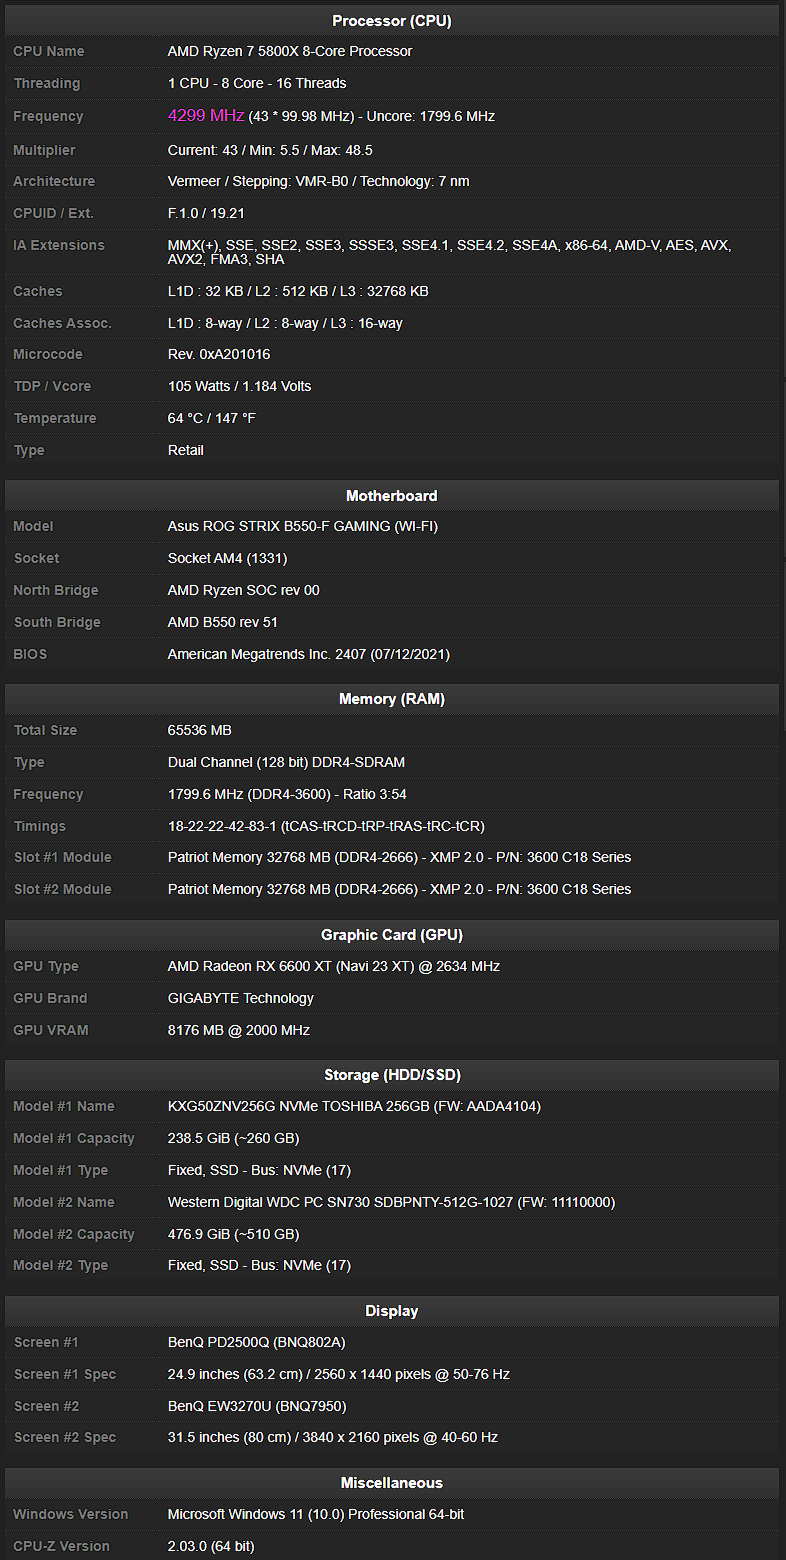Click the Display section header
This screenshot has width=786, height=1560.
[392, 1311]
